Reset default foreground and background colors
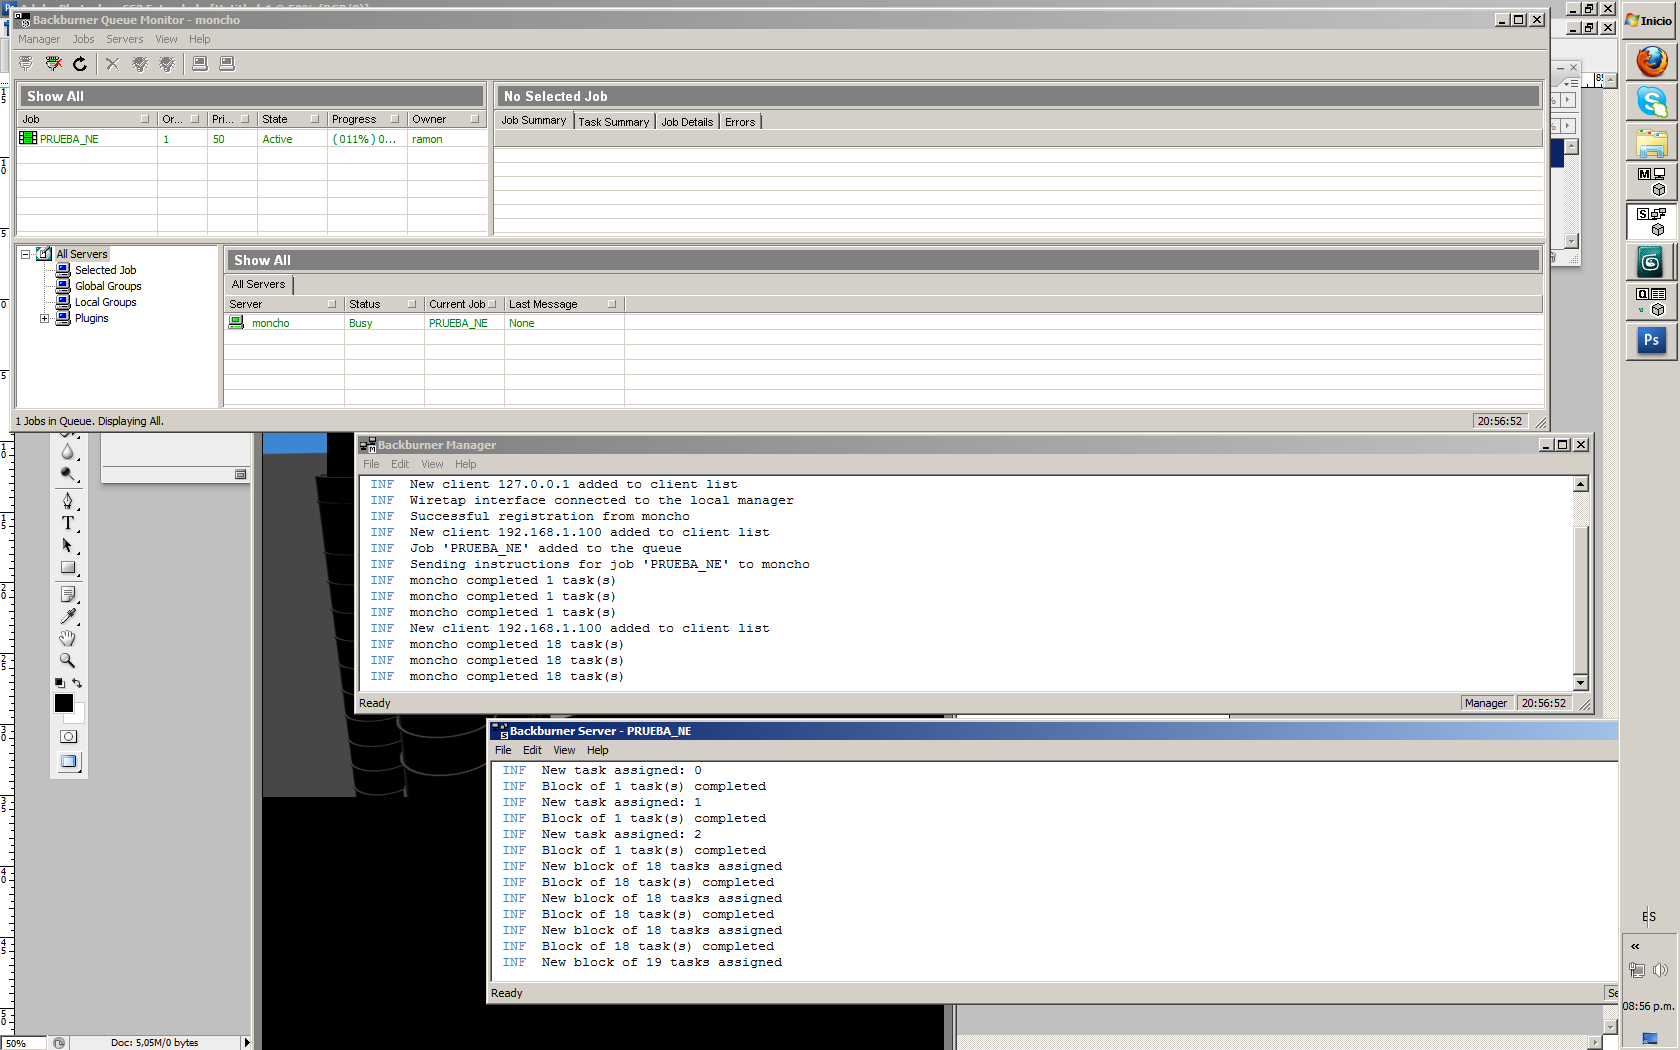This screenshot has height=1050, width=1680. click(59, 683)
